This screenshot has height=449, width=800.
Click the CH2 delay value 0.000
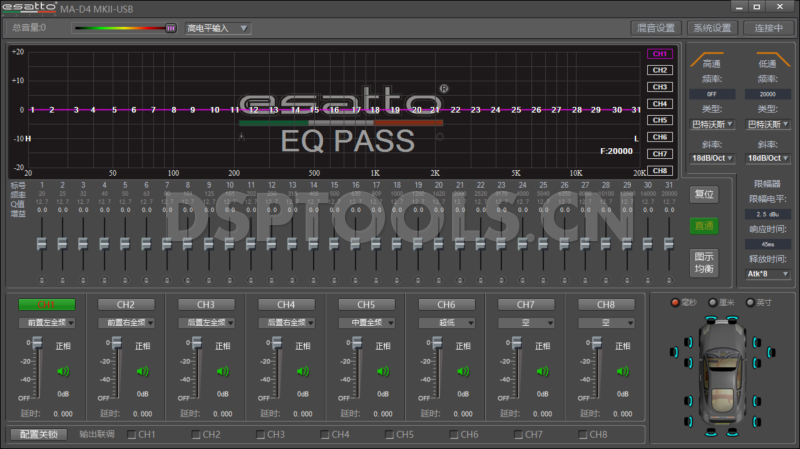[x=142, y=414]
